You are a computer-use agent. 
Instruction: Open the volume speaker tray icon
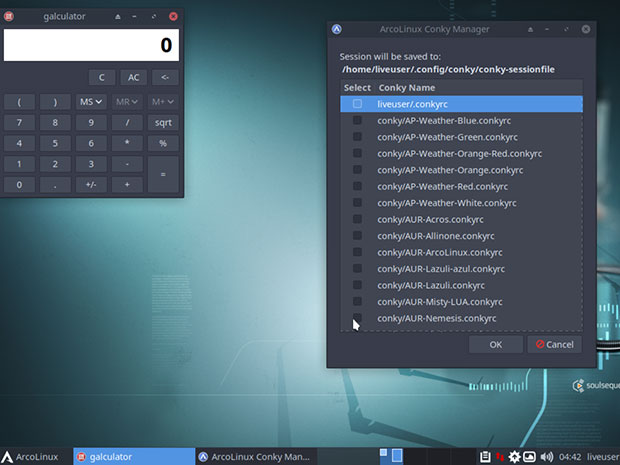coord(547,457)
